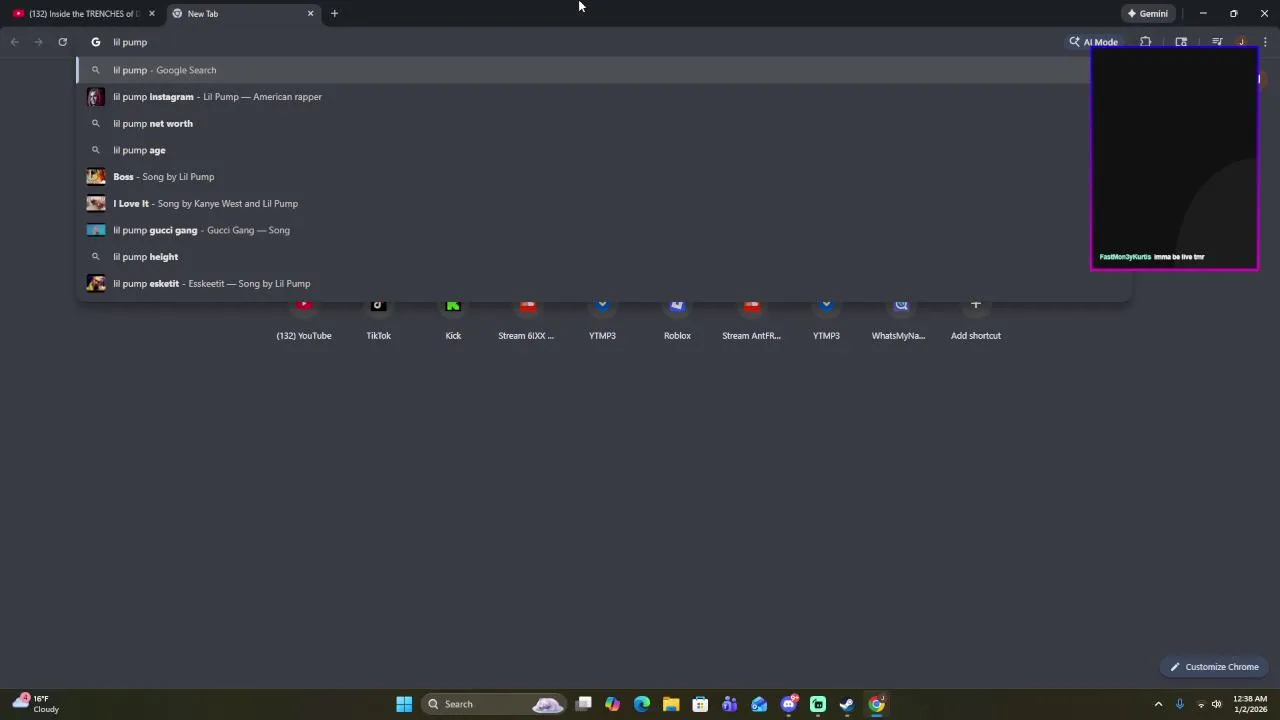Launch Copilot from taskbar
1280x720 pixels.
[x=613, y=704]
